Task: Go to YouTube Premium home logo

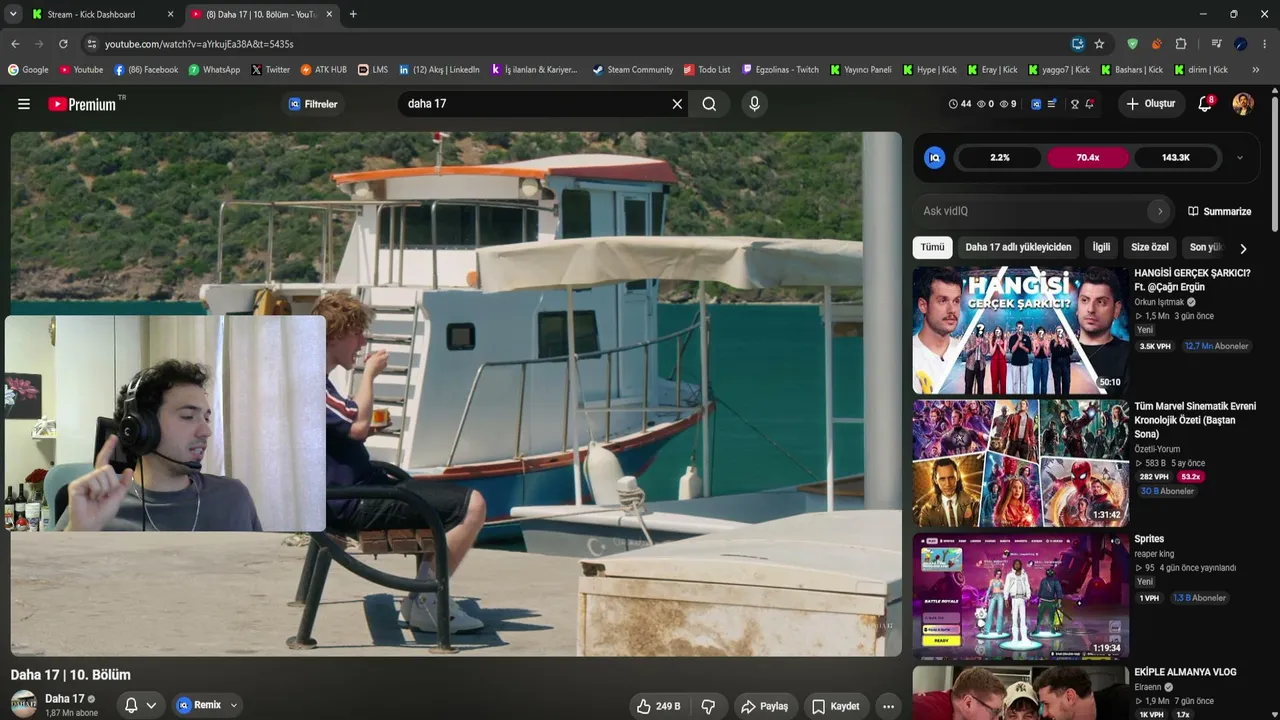Action: point(82,104)
